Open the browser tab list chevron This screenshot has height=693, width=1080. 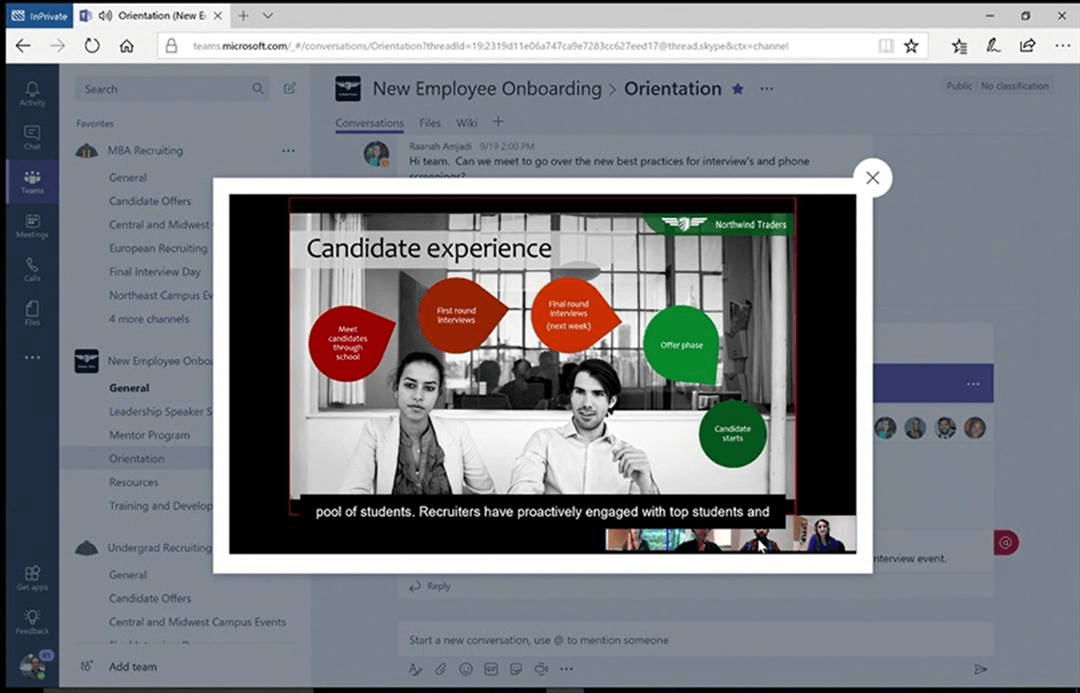[x=268, y=16]
